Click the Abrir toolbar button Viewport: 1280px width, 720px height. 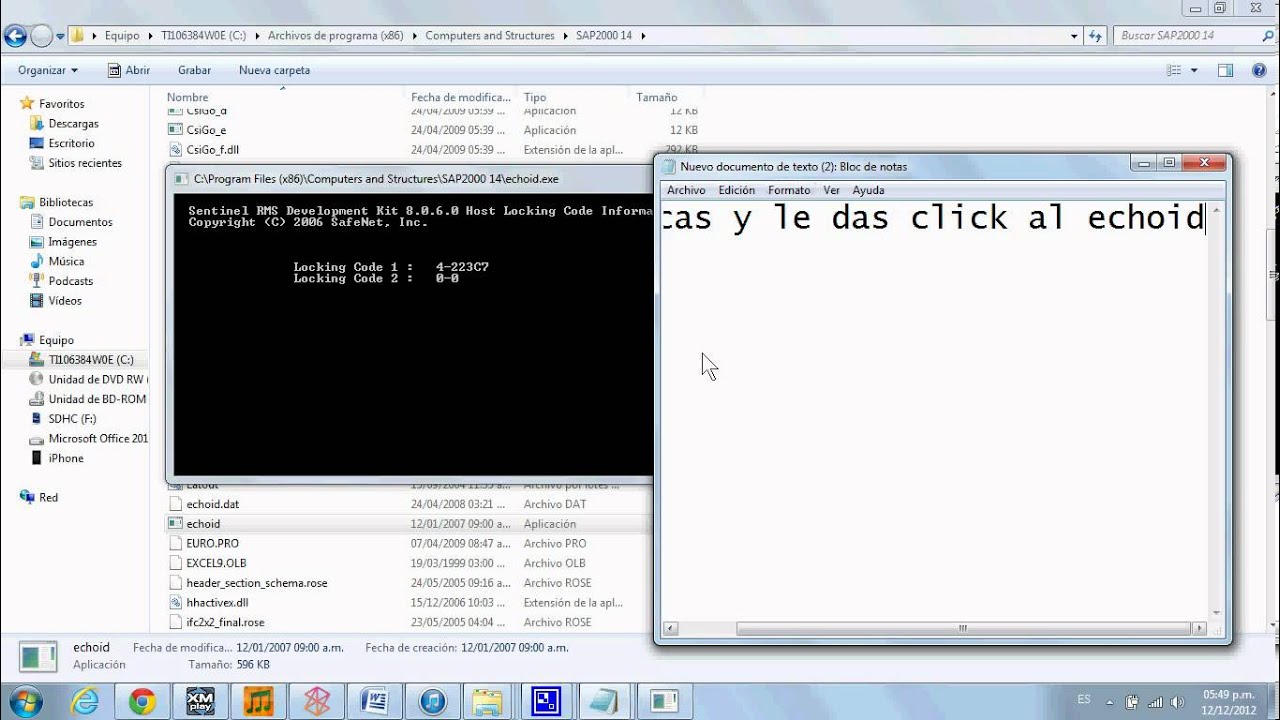(129, 70)
